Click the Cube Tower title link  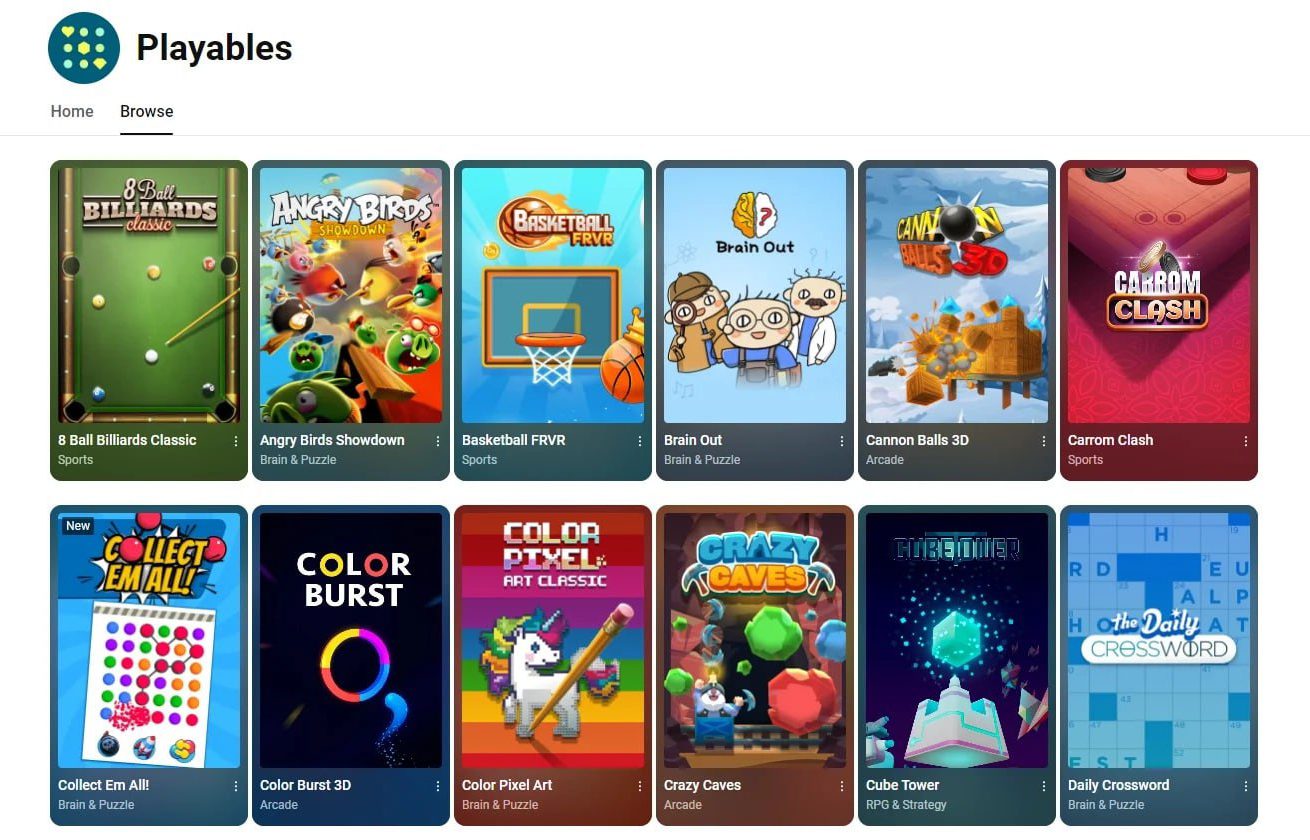point(903,785)
